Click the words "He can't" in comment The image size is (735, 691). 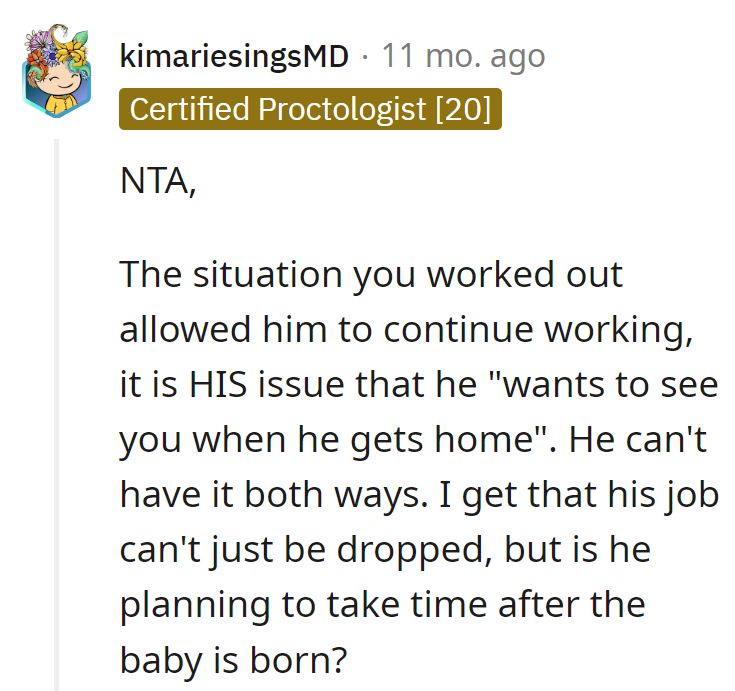(638, 440)
